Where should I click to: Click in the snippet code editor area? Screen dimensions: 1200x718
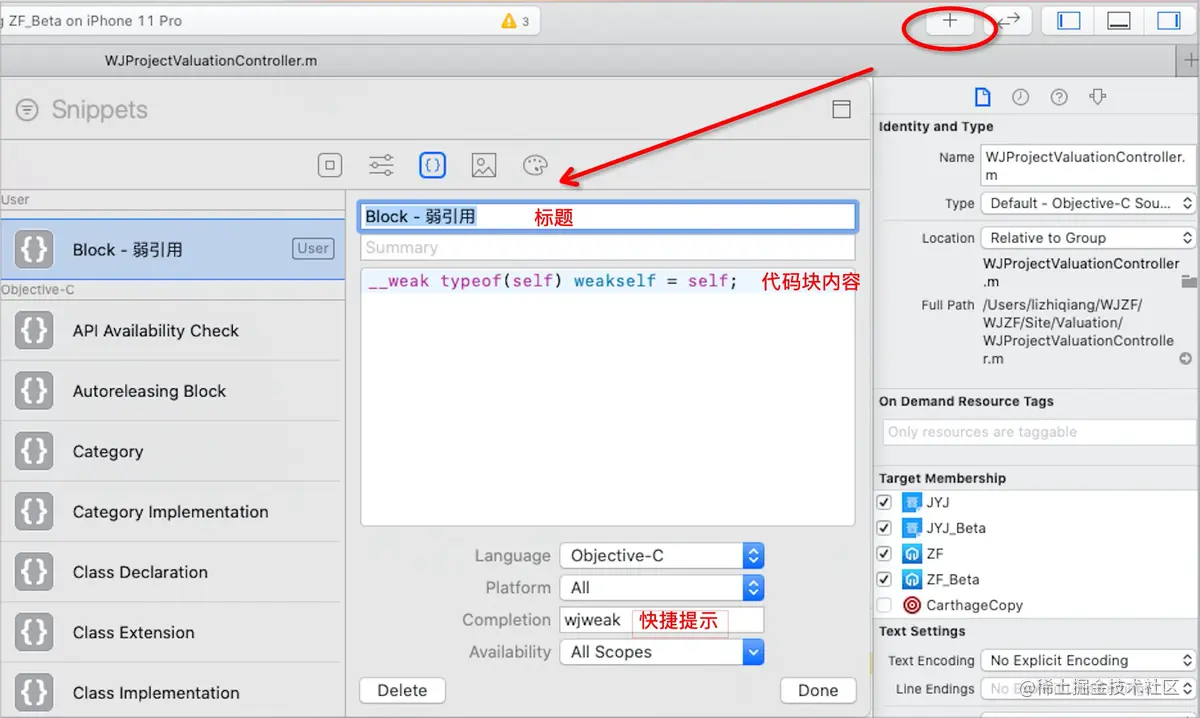coord(607,396)
